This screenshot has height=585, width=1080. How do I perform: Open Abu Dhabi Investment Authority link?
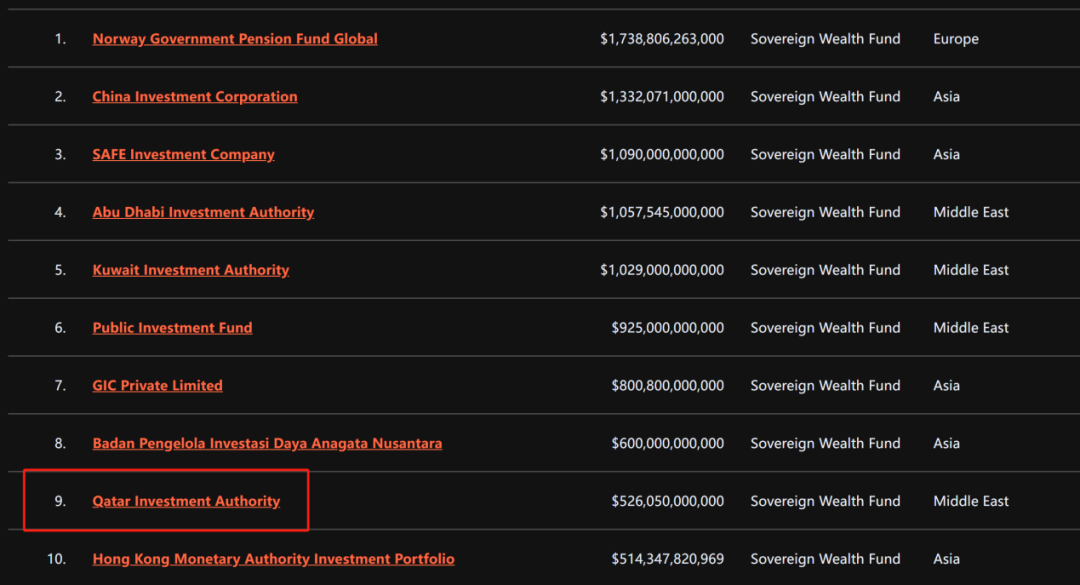pos(203,212)
